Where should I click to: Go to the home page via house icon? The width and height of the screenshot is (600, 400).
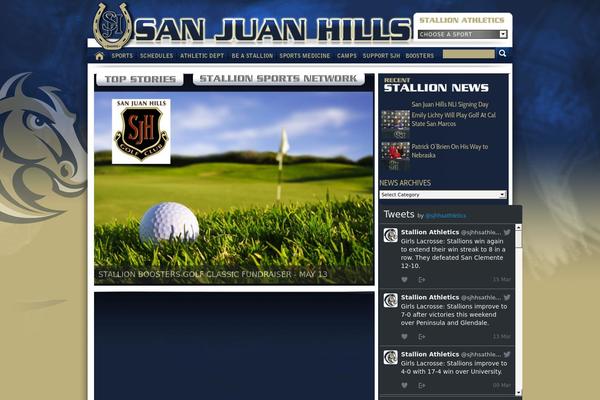click(99, 56)
